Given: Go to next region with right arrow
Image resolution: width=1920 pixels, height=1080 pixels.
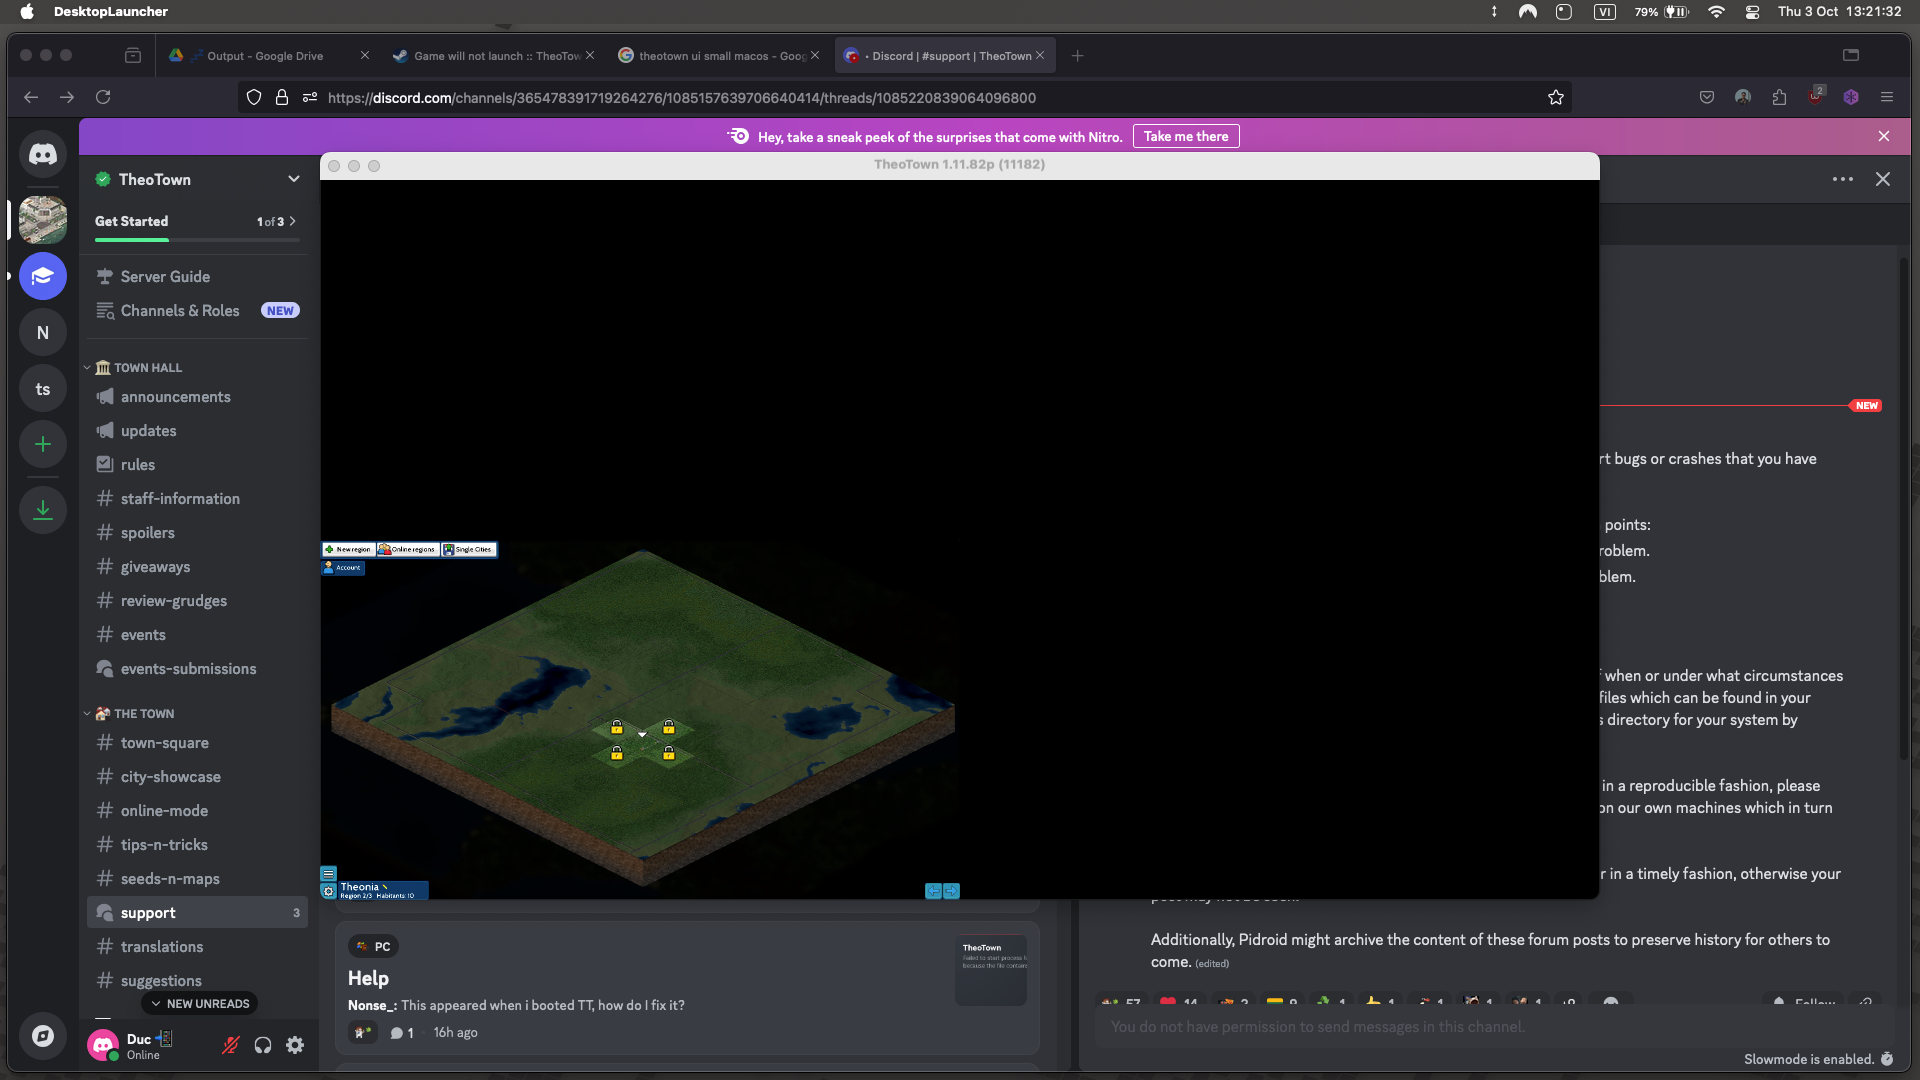Looking at the screenshot, I should [951, 891].
